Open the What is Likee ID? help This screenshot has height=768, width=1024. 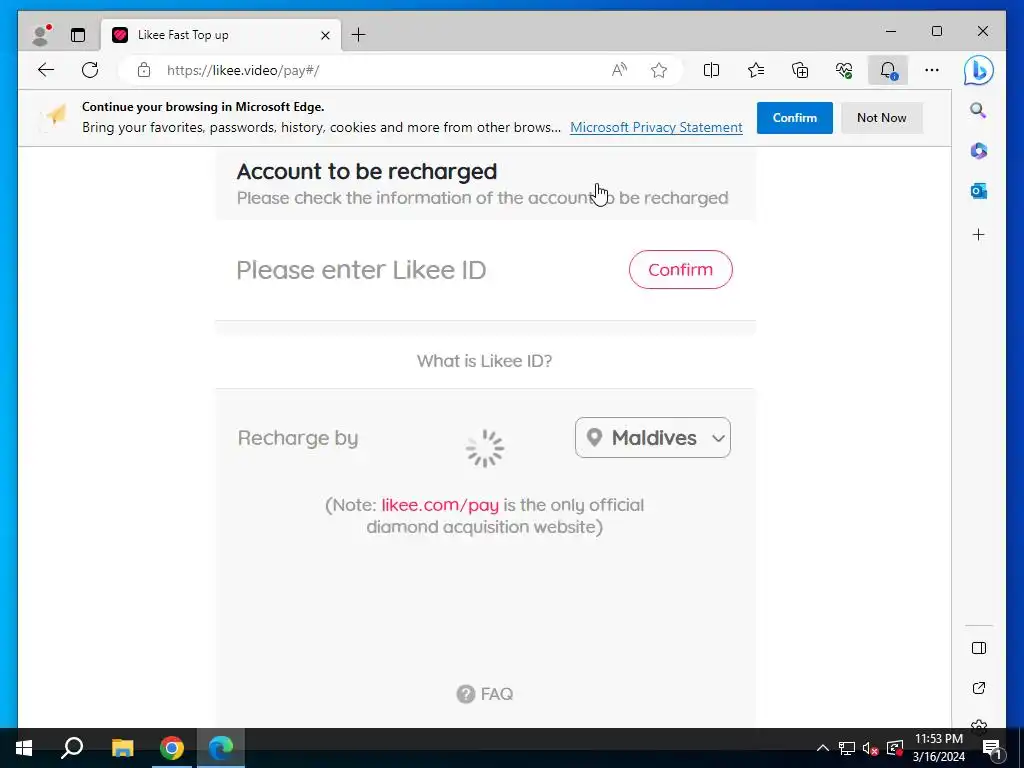click(x=485, y=360)
